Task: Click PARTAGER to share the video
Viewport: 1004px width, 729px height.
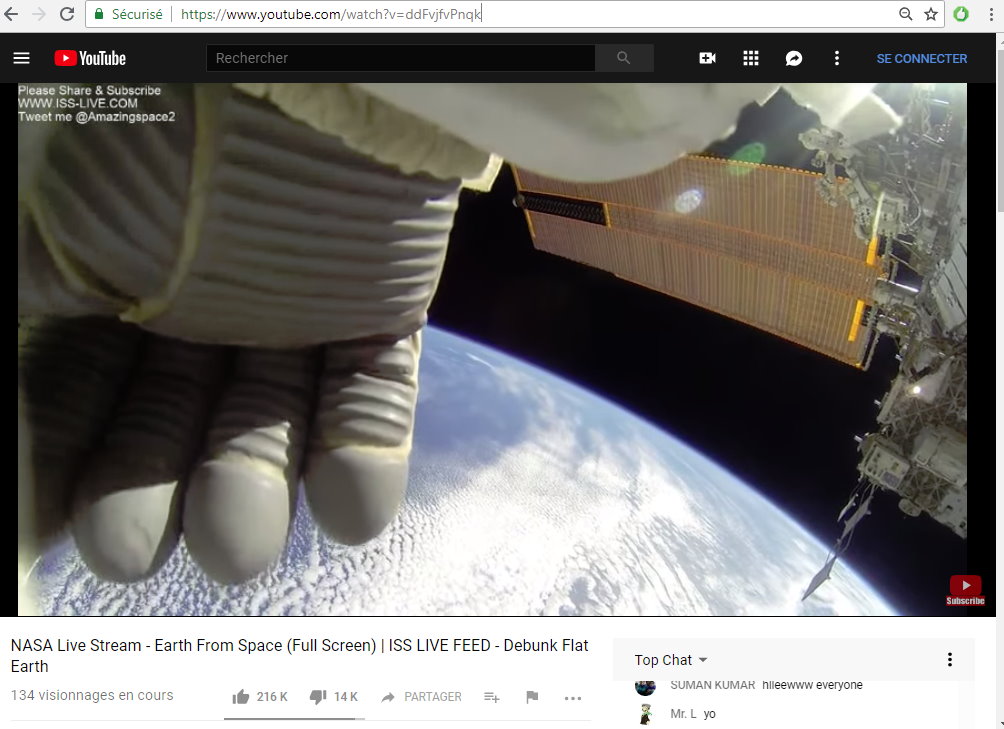Action: (x=421, y=696)
